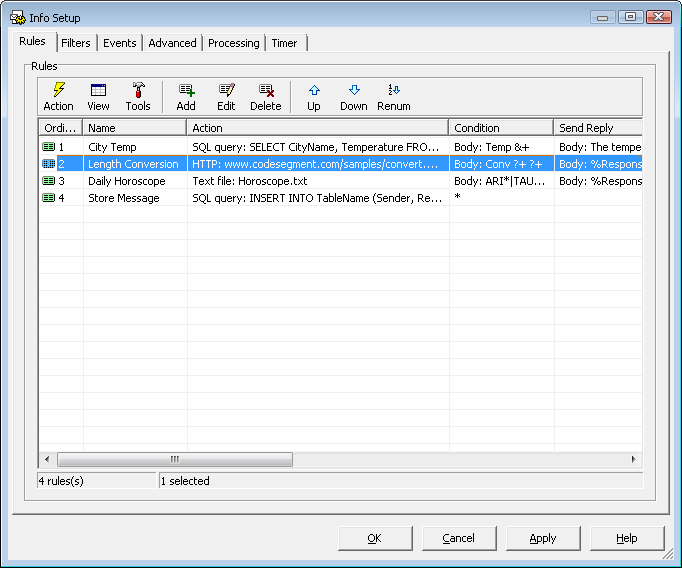The width and height of the screenshot is (682, 568).
Task: Select the Daily Horoscope rule
Action: click(126, 181)
